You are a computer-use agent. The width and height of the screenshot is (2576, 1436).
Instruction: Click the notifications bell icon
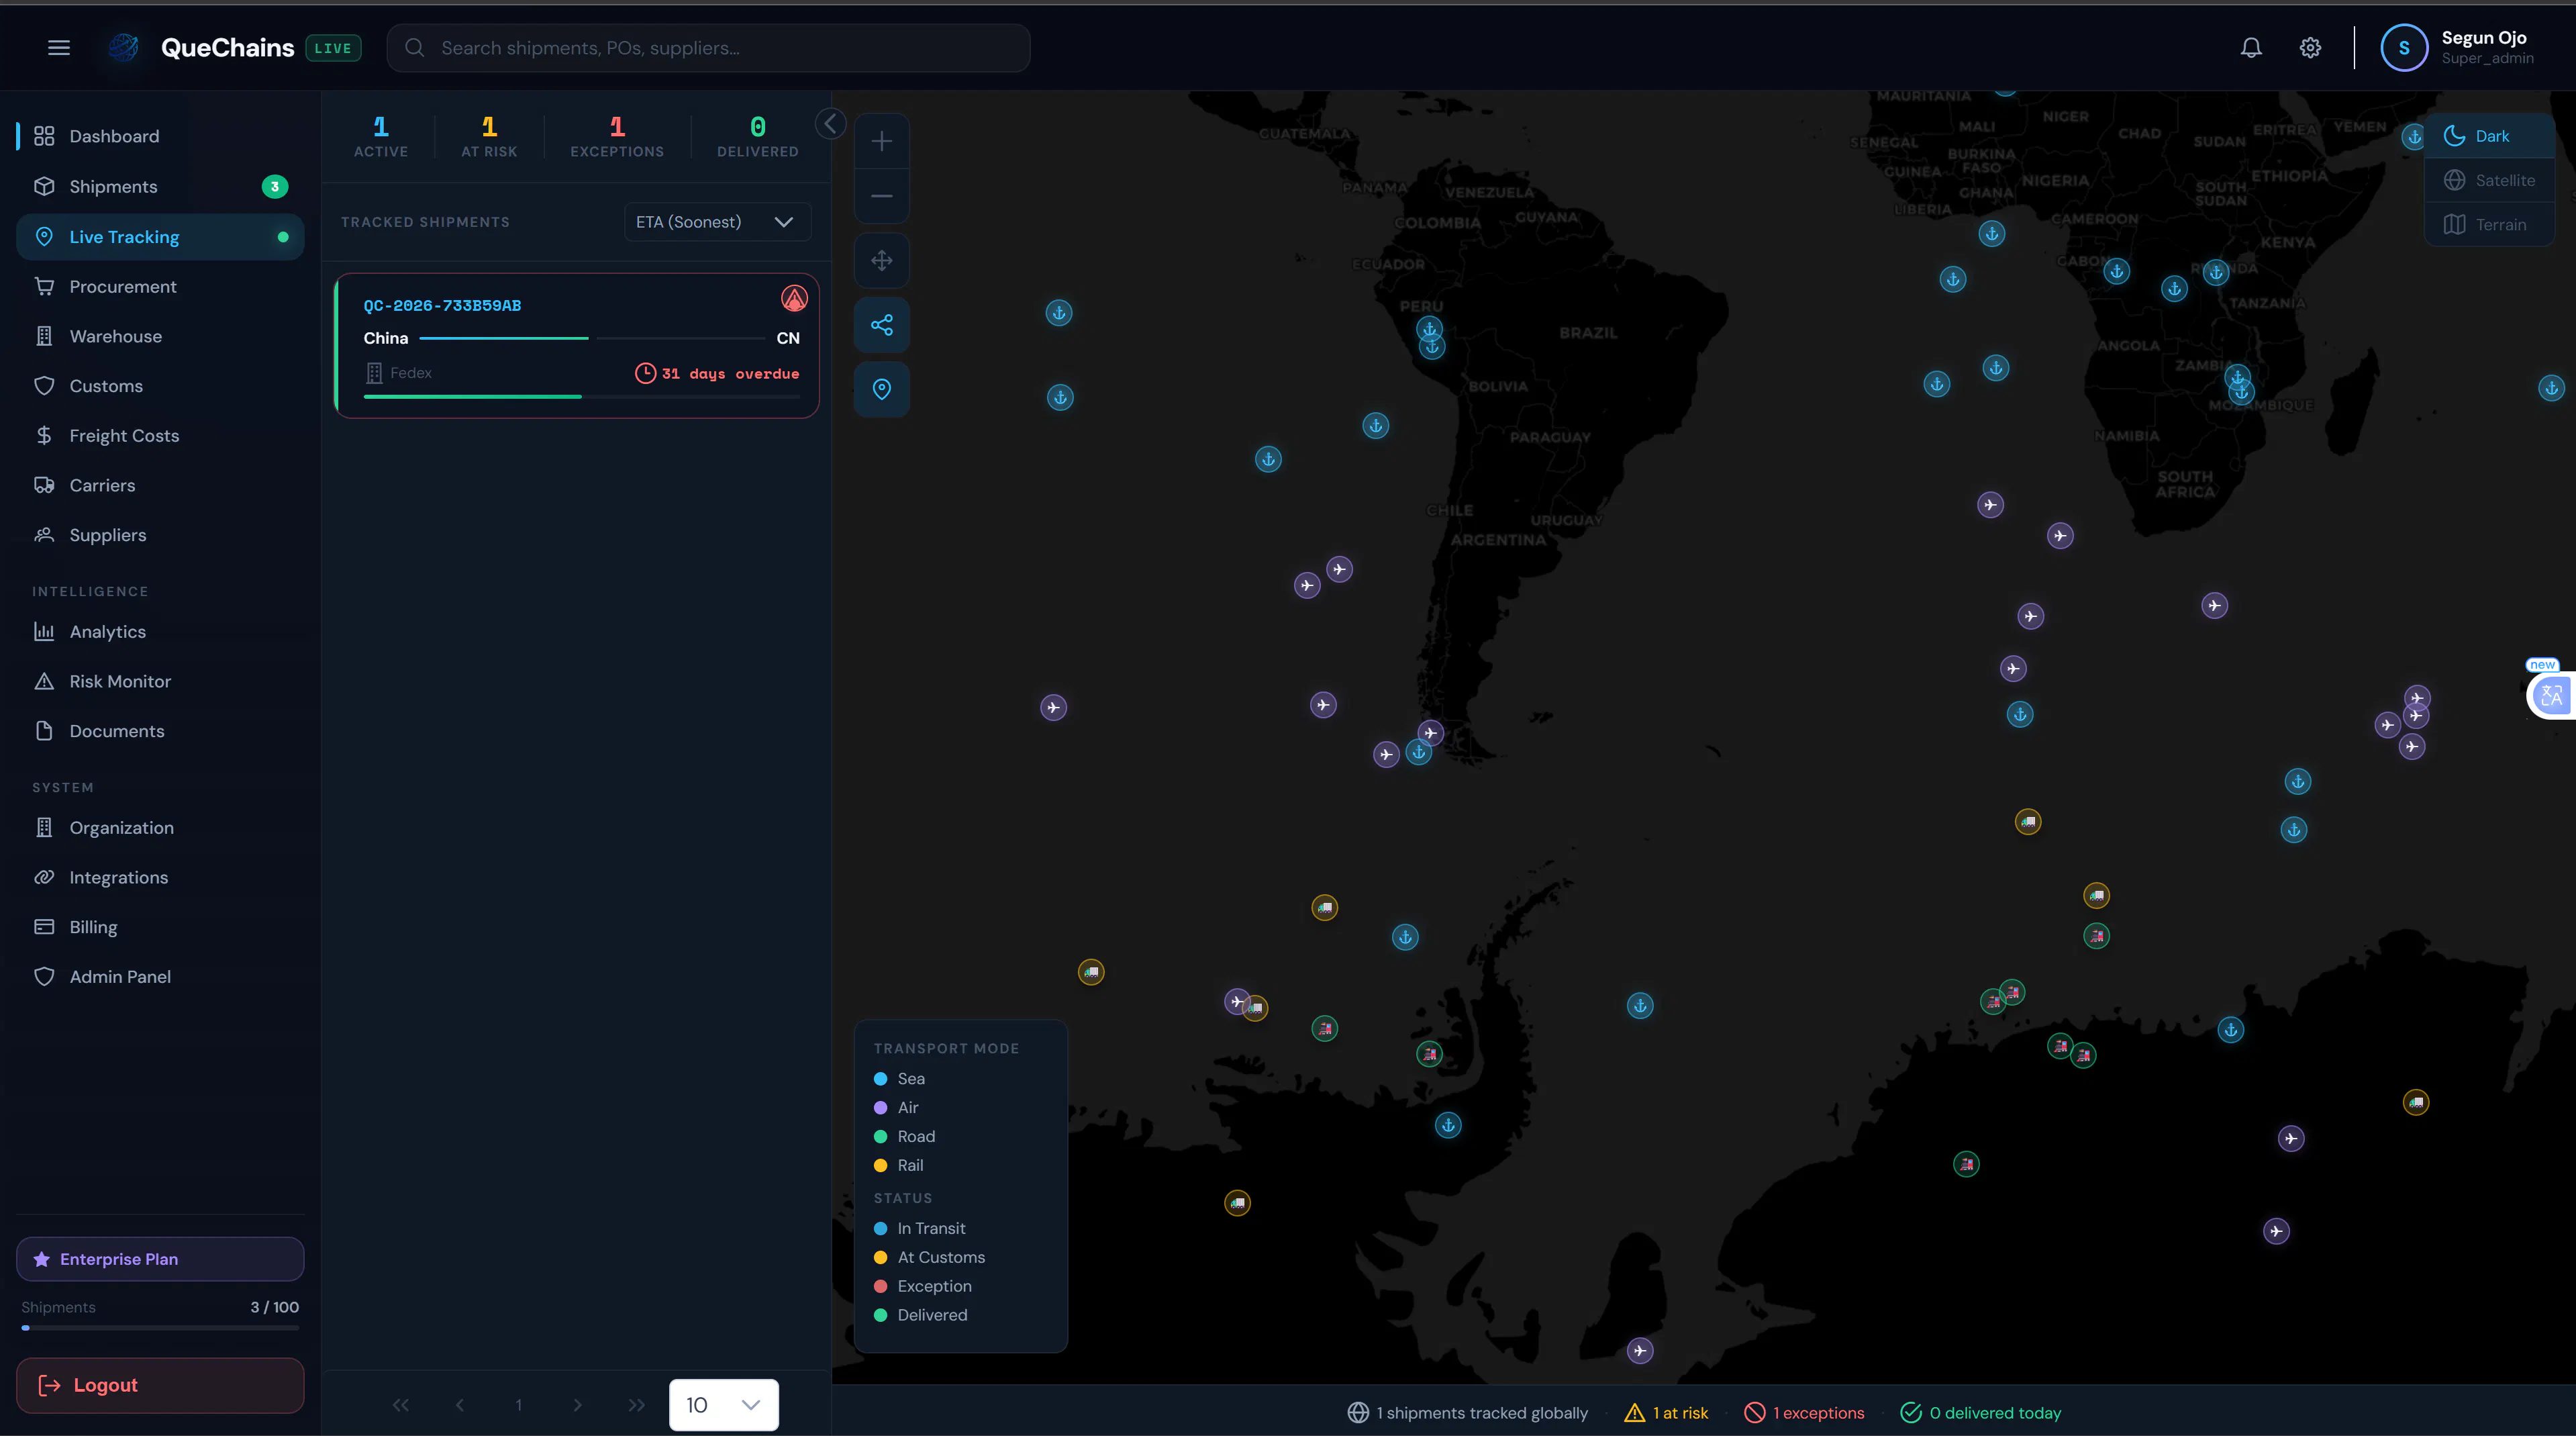(x=2251, y=48)
